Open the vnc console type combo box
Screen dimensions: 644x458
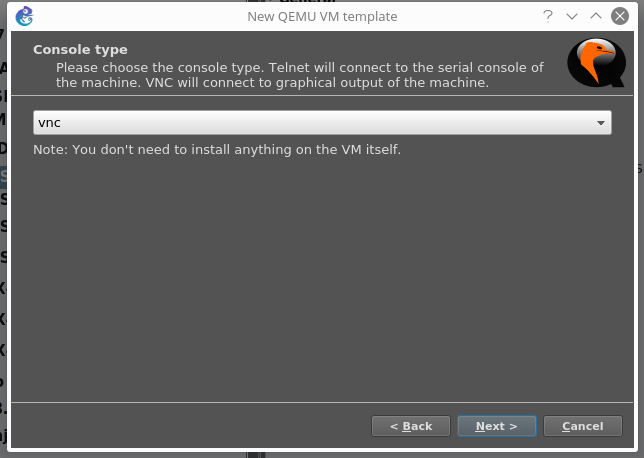[322, 122]
